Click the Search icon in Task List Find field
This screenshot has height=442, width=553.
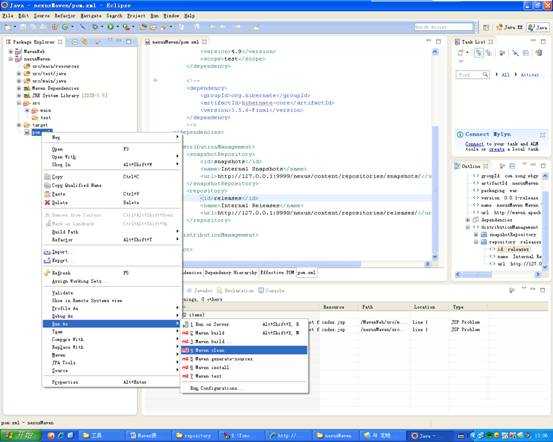point(485,75)
